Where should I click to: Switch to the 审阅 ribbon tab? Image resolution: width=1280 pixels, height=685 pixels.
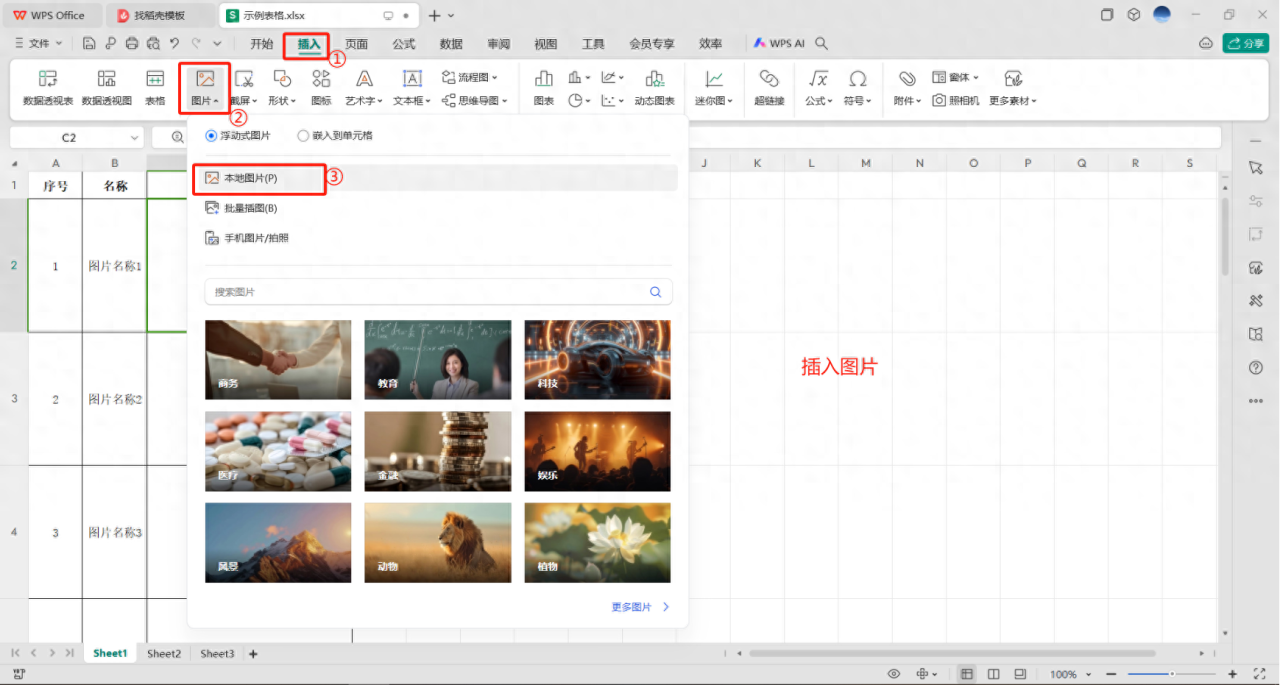[x=498, y=43]
